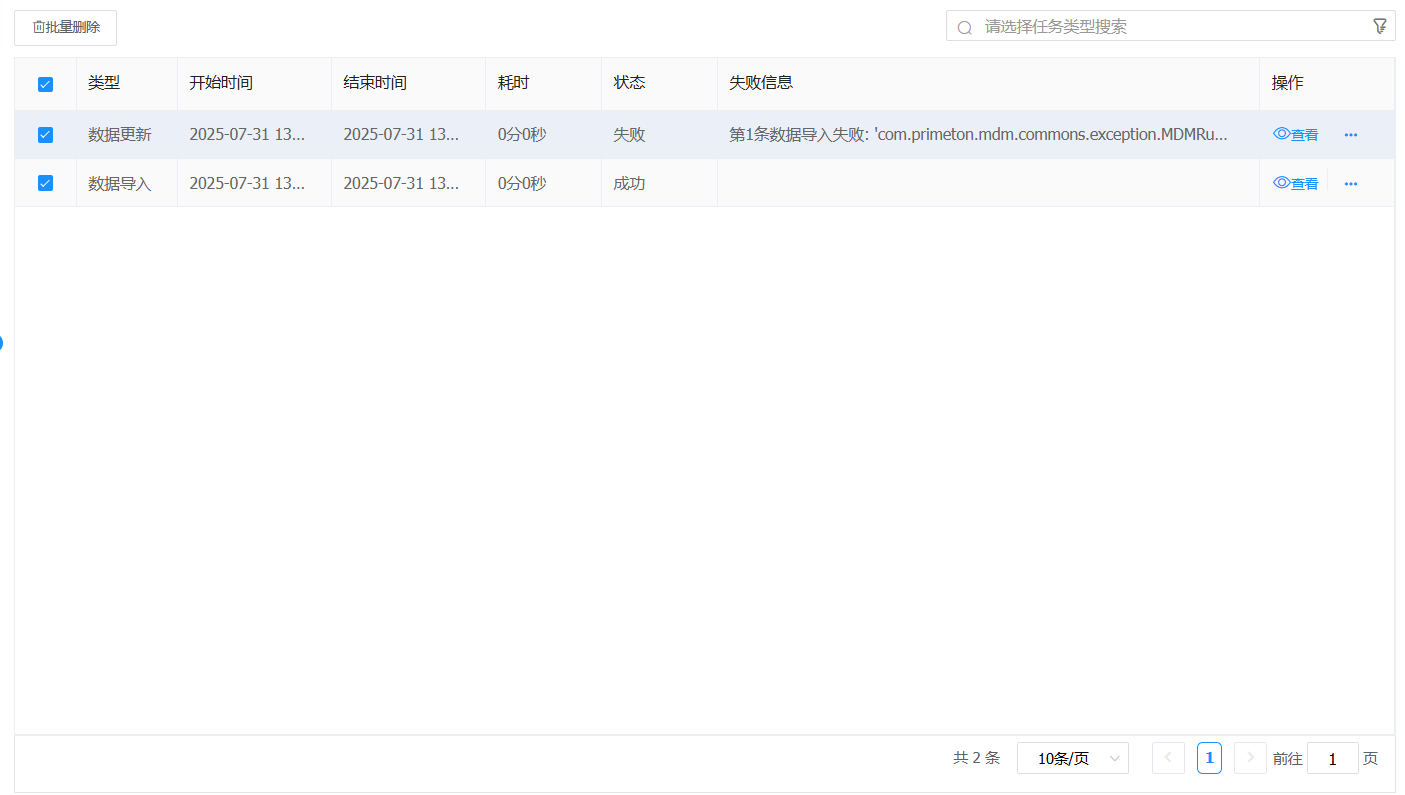Click 查看 eye icon for 数据更新 task

pyautogui.click(x=1281, y=134)
